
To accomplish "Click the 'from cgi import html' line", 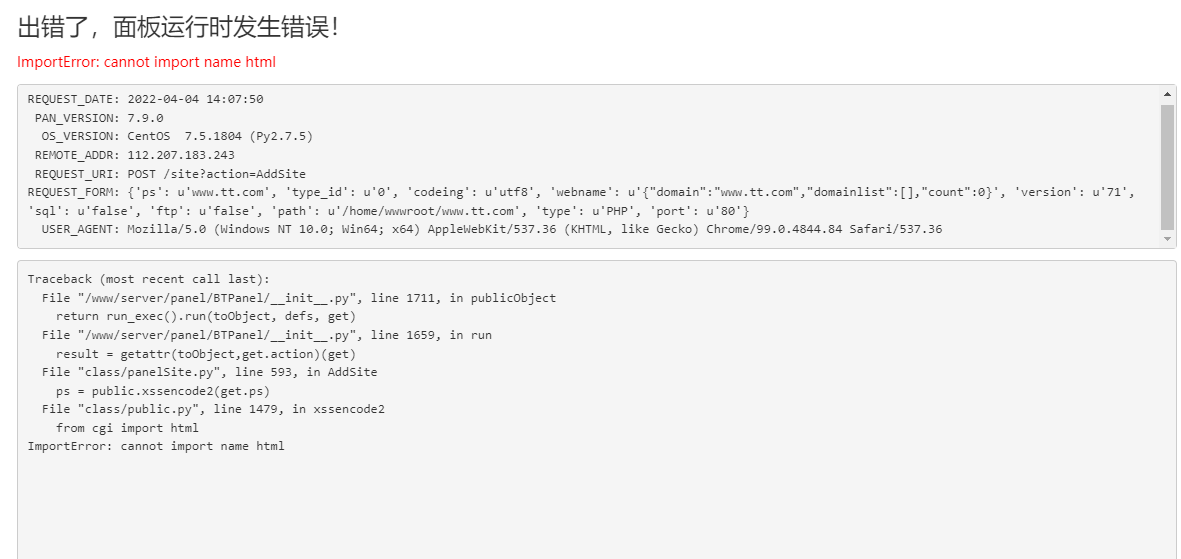I will 127,428.
